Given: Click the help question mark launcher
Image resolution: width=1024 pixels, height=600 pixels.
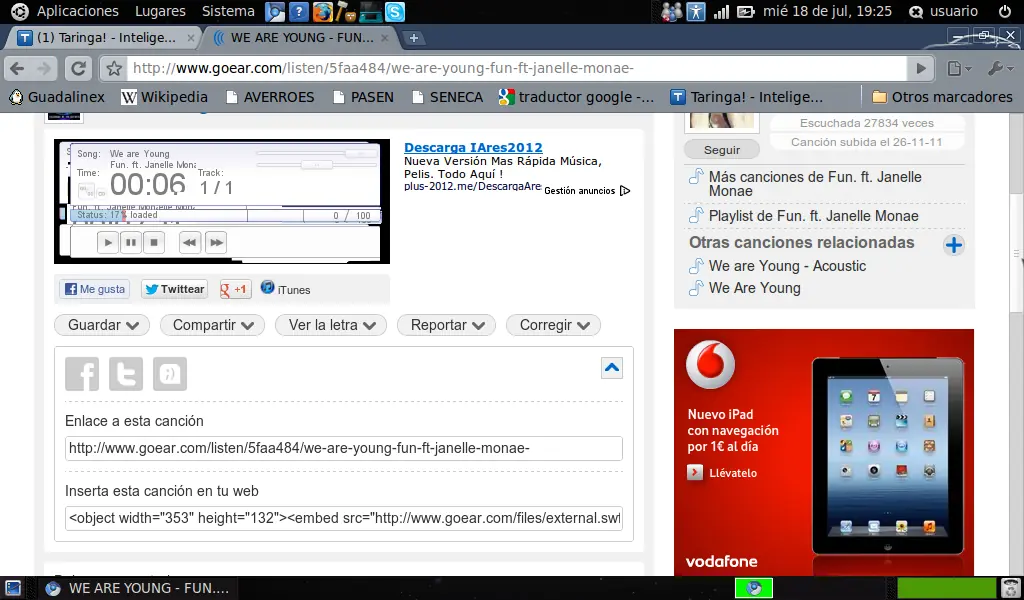Looking at the screenshot, I should click(x=298, y=11).
